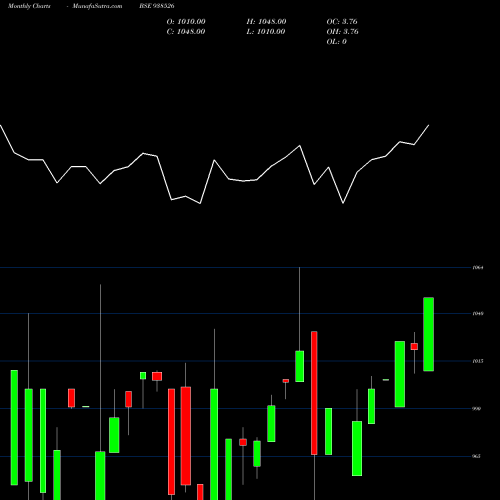This screenshot has height=500, width=500.
Task: Click the 1015 price axis label
Action: 478,361
